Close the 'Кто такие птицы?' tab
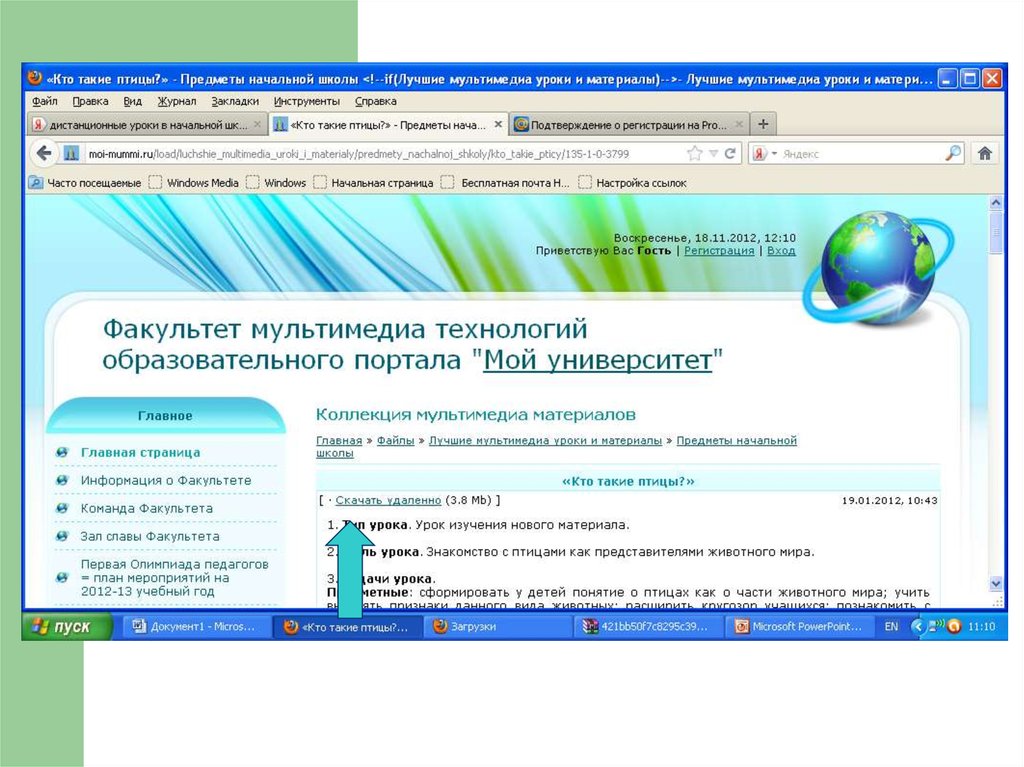Image resolution: width=1024 pixels, height=767 pixels. pyautogui.click(x=499, y=125)
